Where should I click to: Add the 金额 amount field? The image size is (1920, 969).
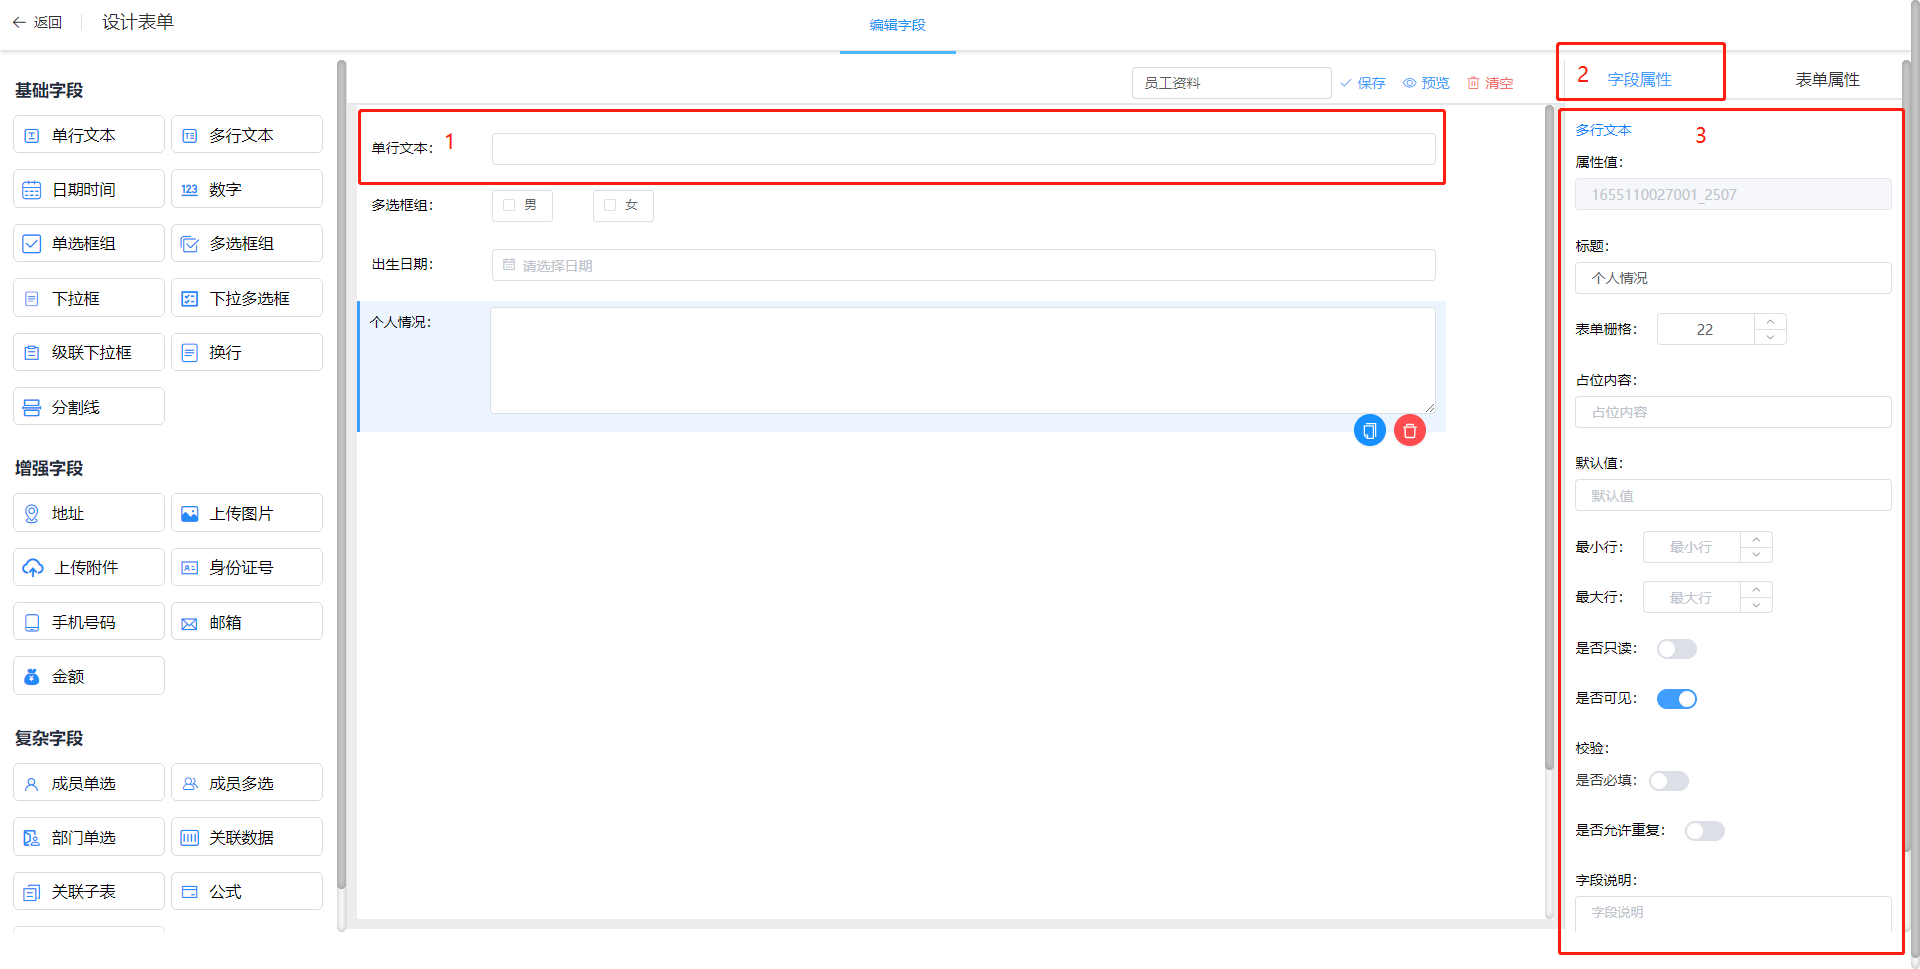88,677
